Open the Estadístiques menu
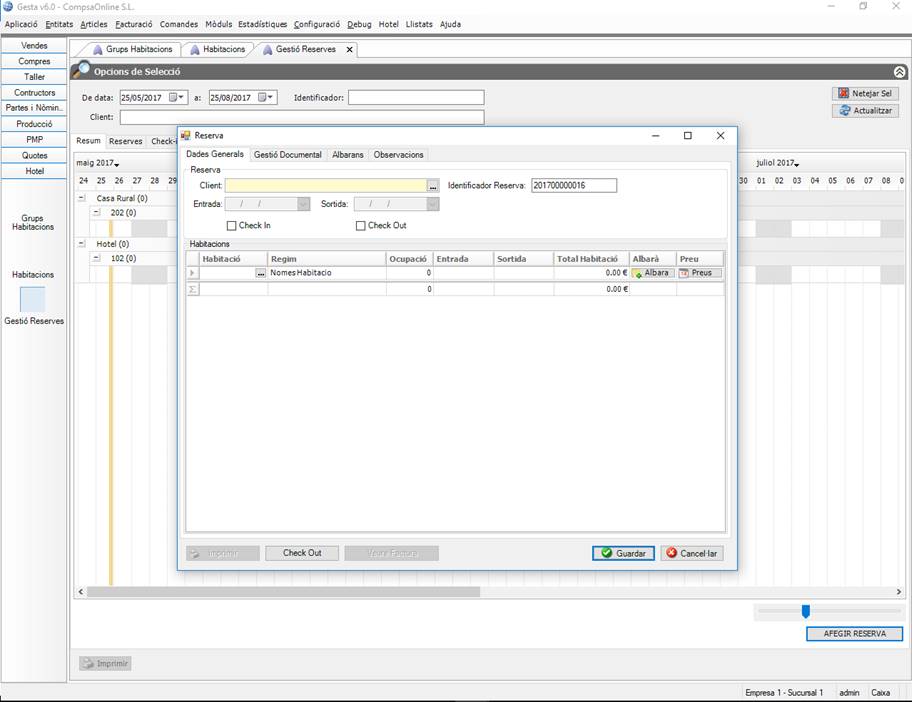The width and height of the screenshot is (912, 702). (262, 24)
